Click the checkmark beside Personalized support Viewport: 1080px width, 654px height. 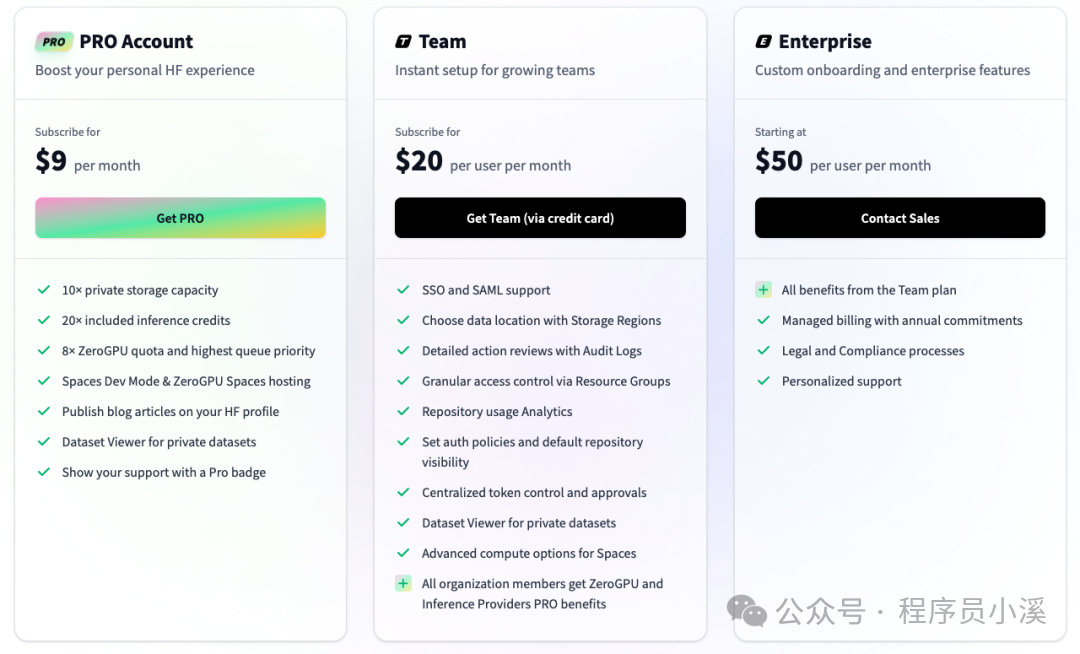(x=763, y=381)
